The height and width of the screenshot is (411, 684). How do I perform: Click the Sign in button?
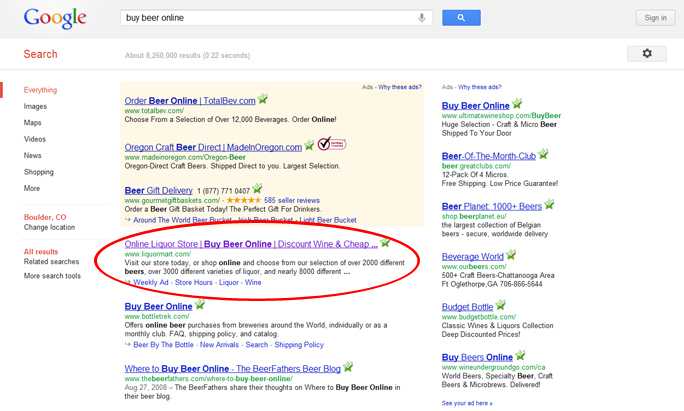[655, 18]
